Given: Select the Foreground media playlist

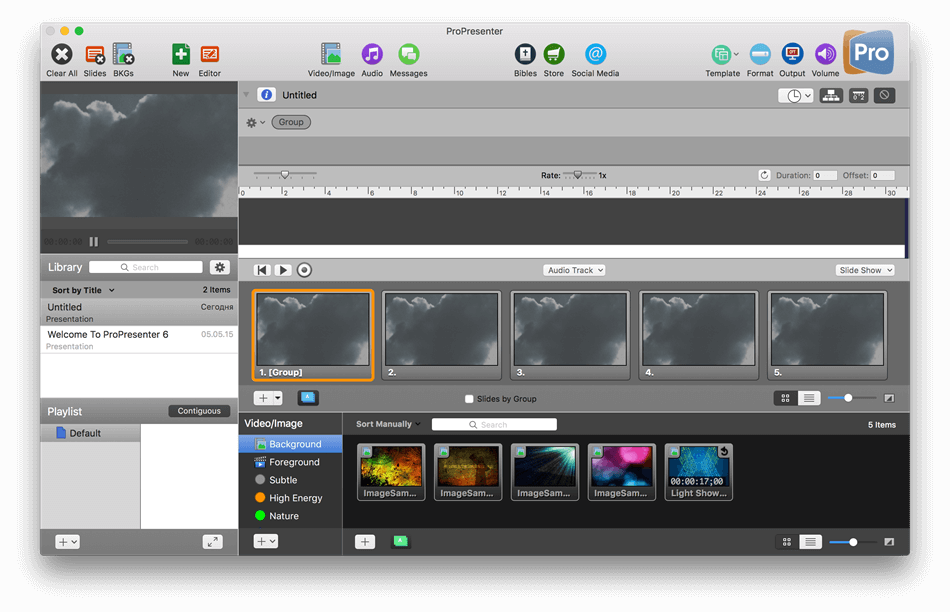Looking at the screenshot, I should (x=291, y=462).
